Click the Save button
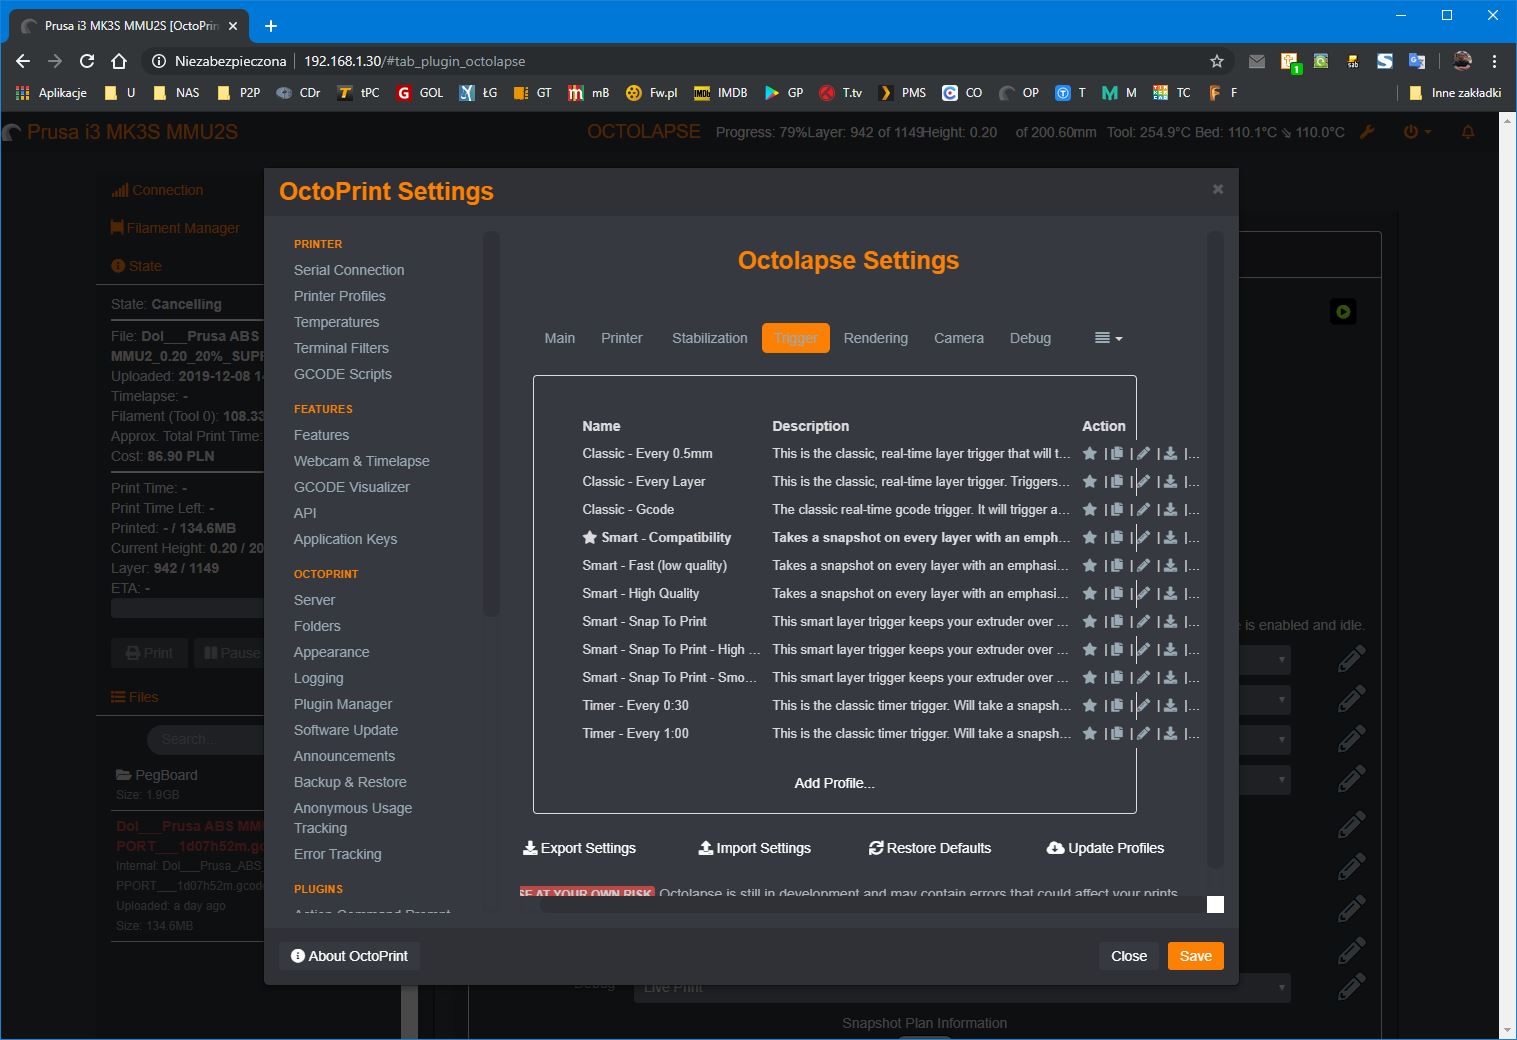Viewport: 1517px width, 1040px height. pyautogui.click(x=1196, y=956)
